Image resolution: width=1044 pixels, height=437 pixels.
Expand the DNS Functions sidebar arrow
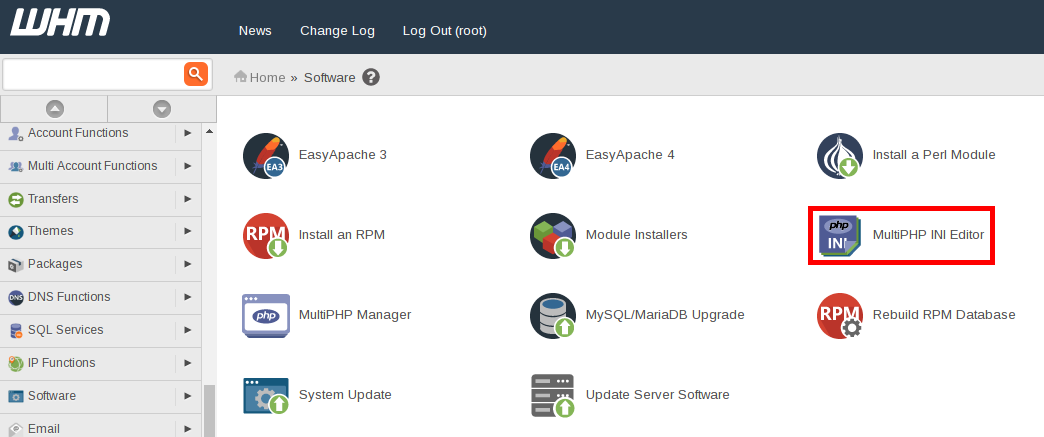(x=188, y=297)
